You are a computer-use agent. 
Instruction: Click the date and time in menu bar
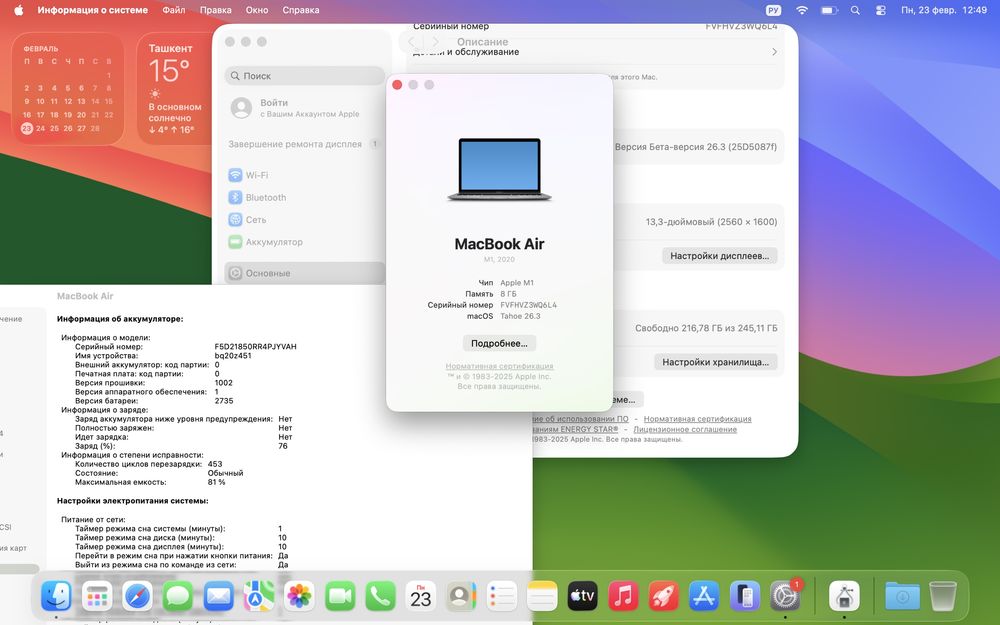coord(943,10)
